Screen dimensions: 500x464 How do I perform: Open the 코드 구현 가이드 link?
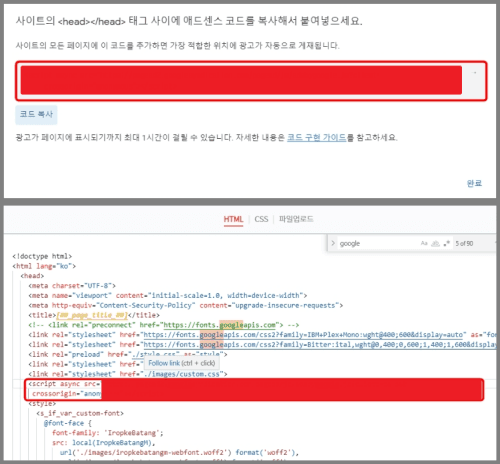click(316, 137)
